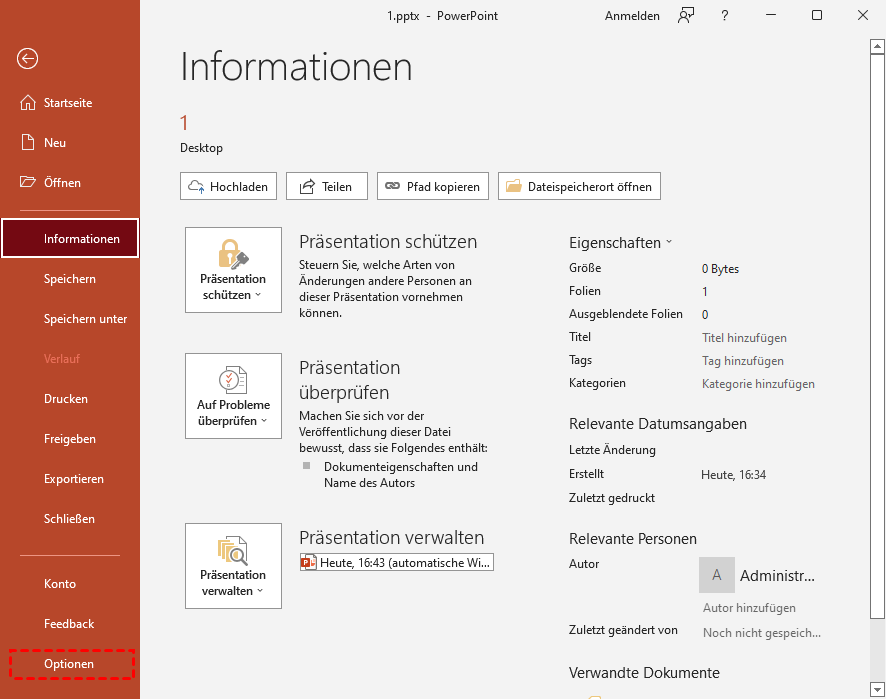
Task: Click the padlock and key icon
Action: [x=233, y=254]
